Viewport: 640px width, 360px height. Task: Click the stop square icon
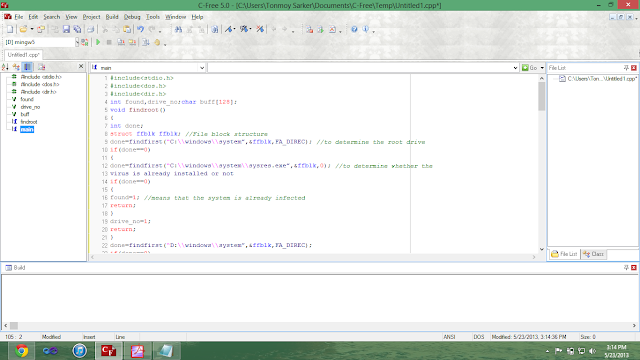click(x=109, y=42)
